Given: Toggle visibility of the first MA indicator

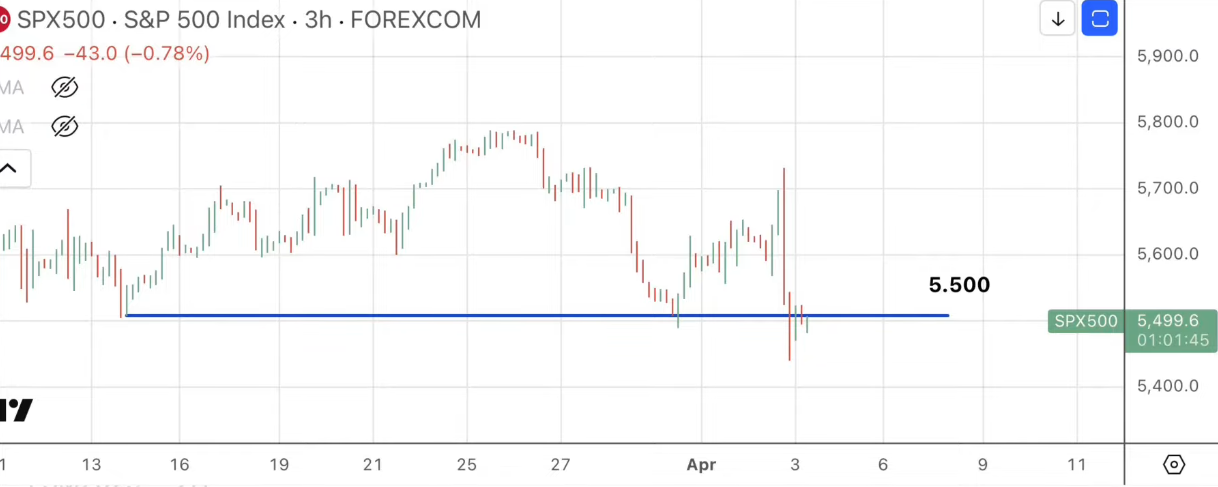Looking at the screenshot, I should tap(64, 88).
